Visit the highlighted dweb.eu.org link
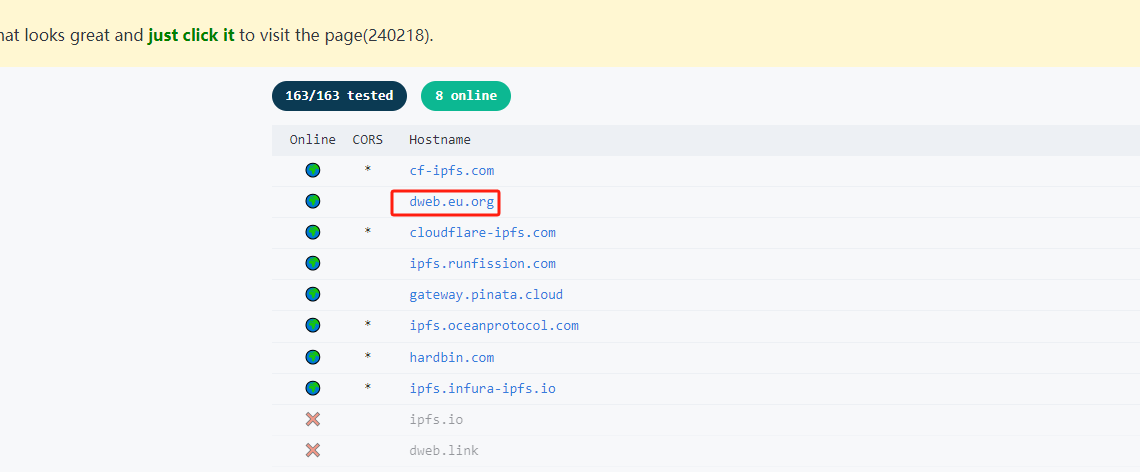Image resolution: width=1140 pixels, height=472 pixels. (x=451, y=202)
